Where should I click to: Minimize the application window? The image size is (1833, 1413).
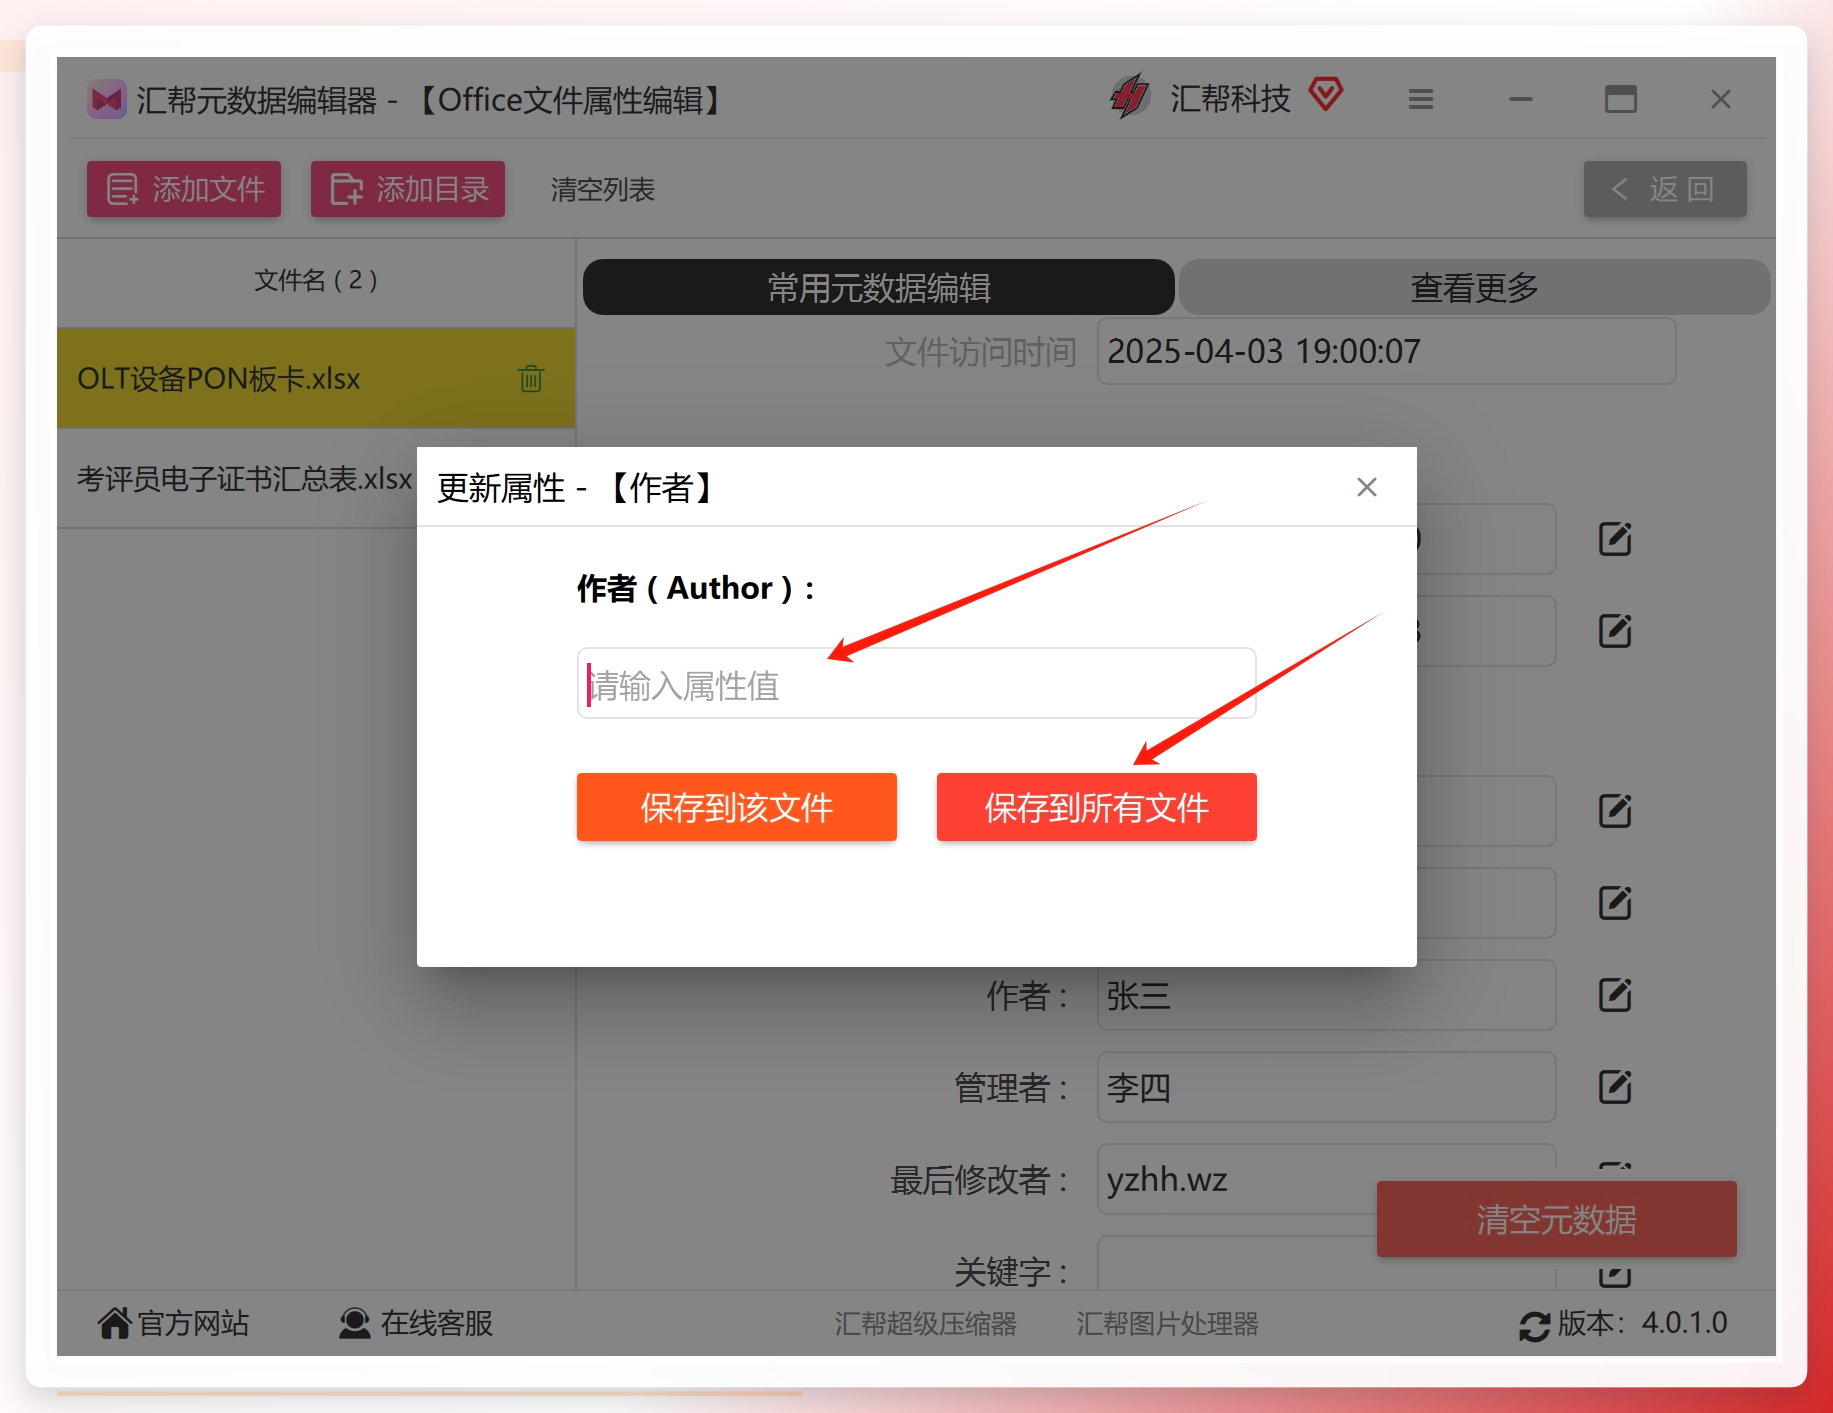pos(1521,99)
